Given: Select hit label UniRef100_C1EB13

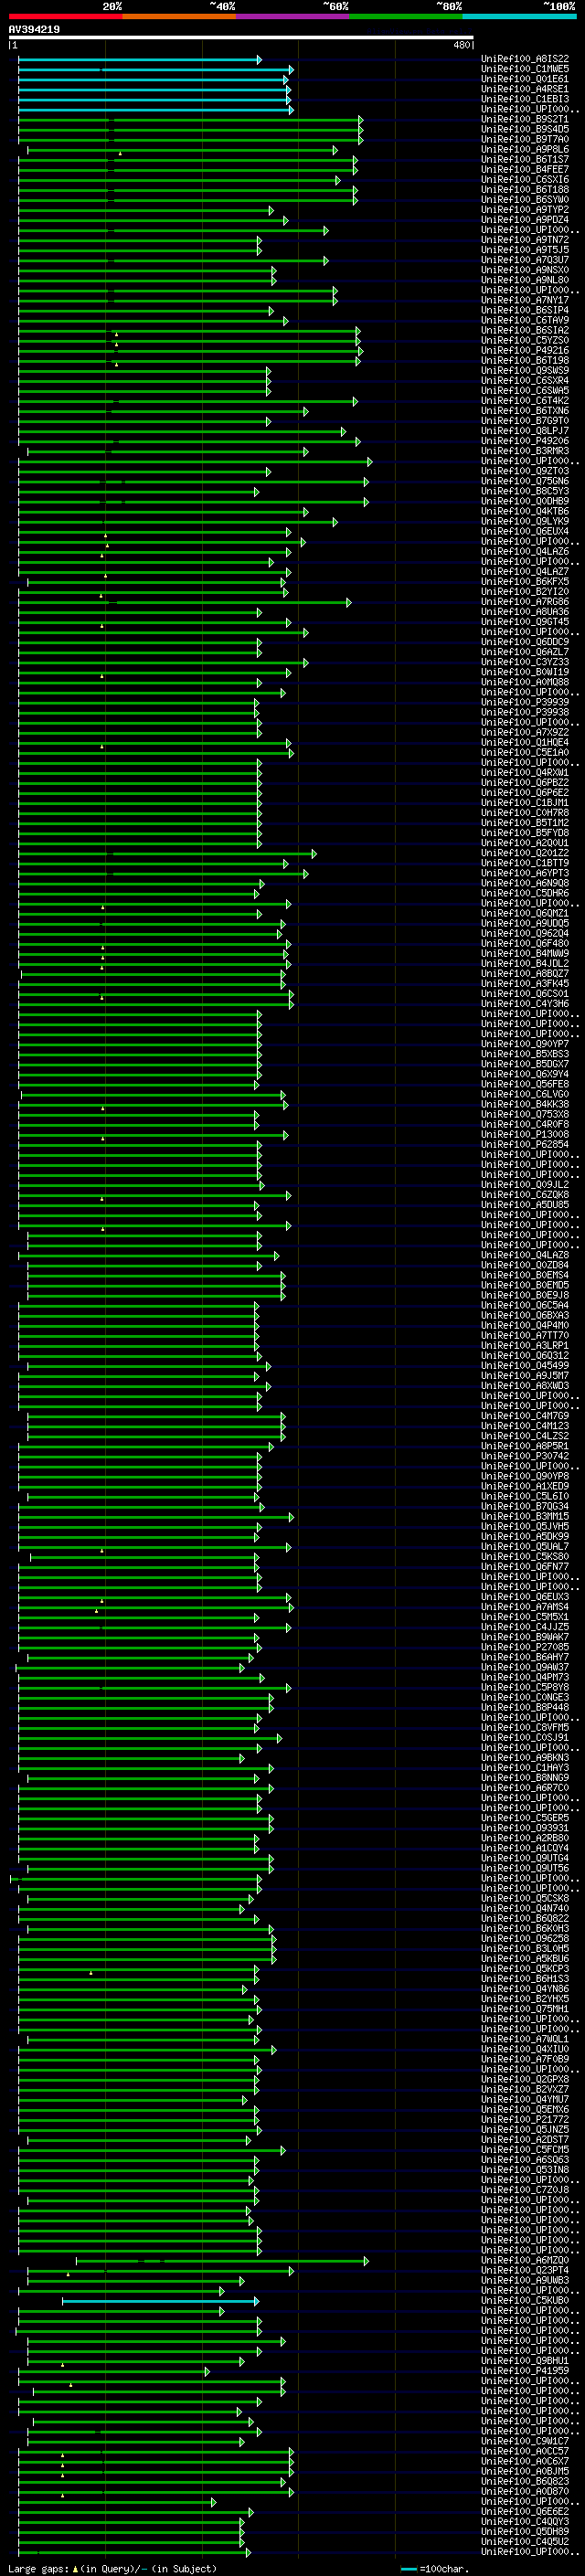Looking at the screenshot, I should coord(525,99).
